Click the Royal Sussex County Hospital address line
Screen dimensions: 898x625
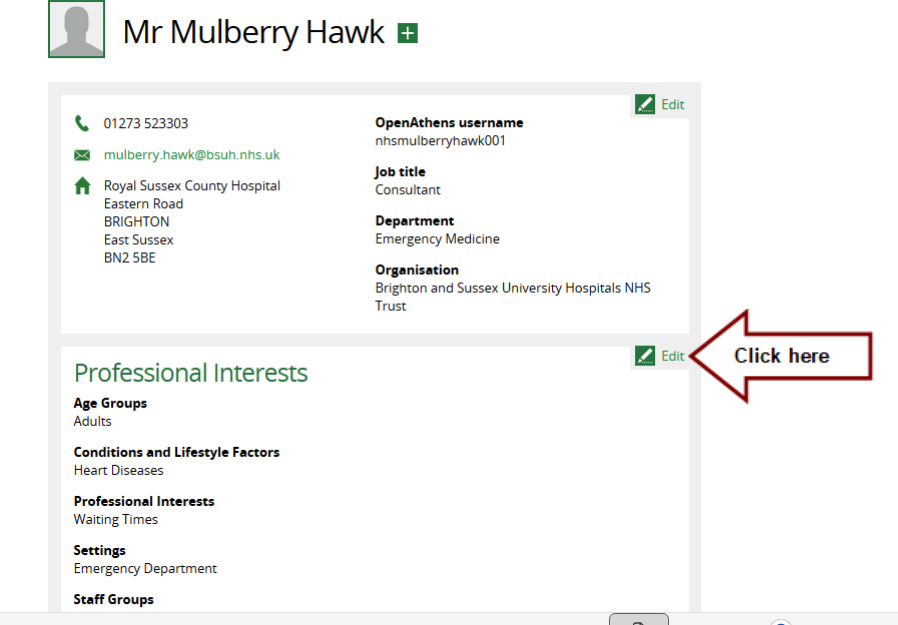[x=192, y=186]
